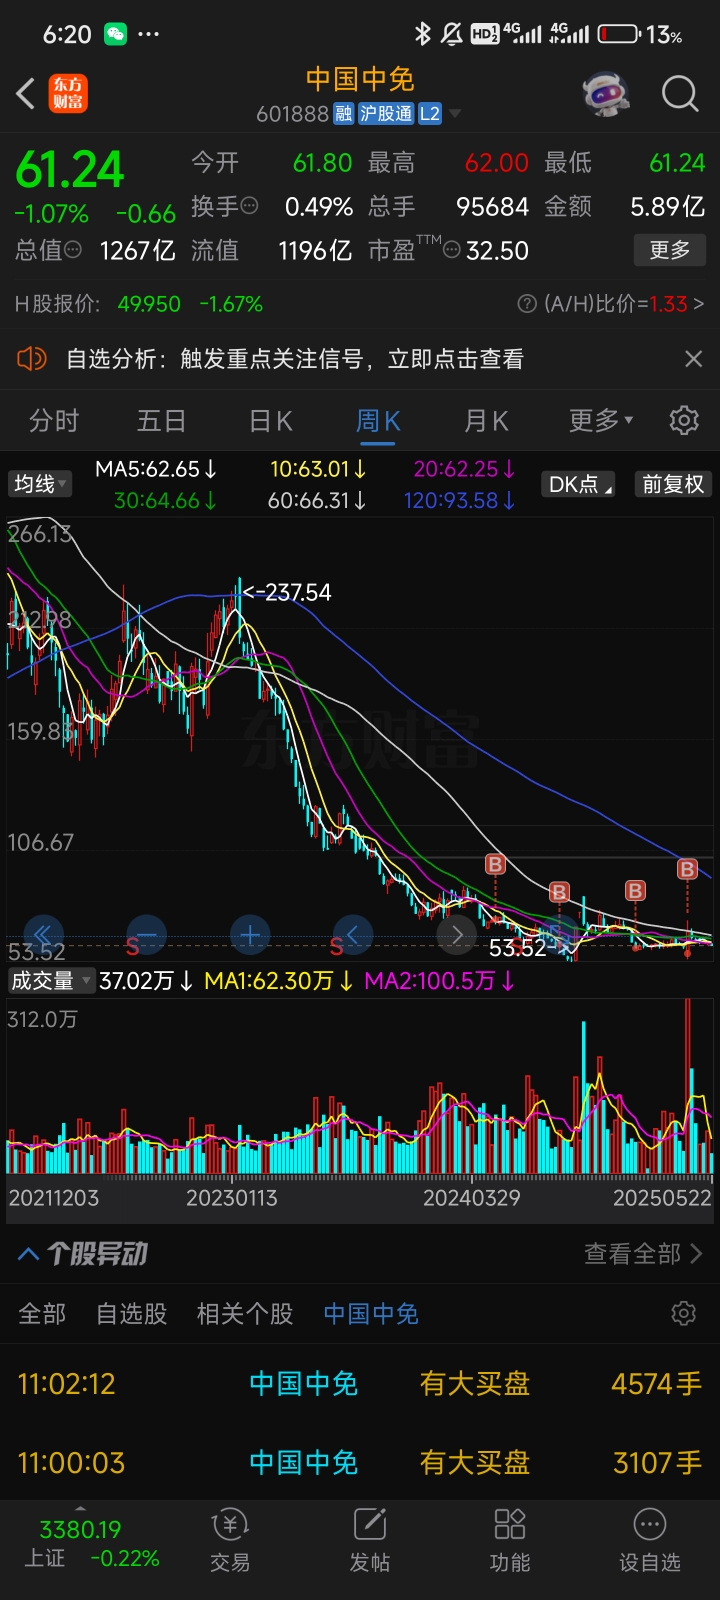Tap the 237.54 peak price marker
This screenshot has height=1600, width=720.
point(287,593)
